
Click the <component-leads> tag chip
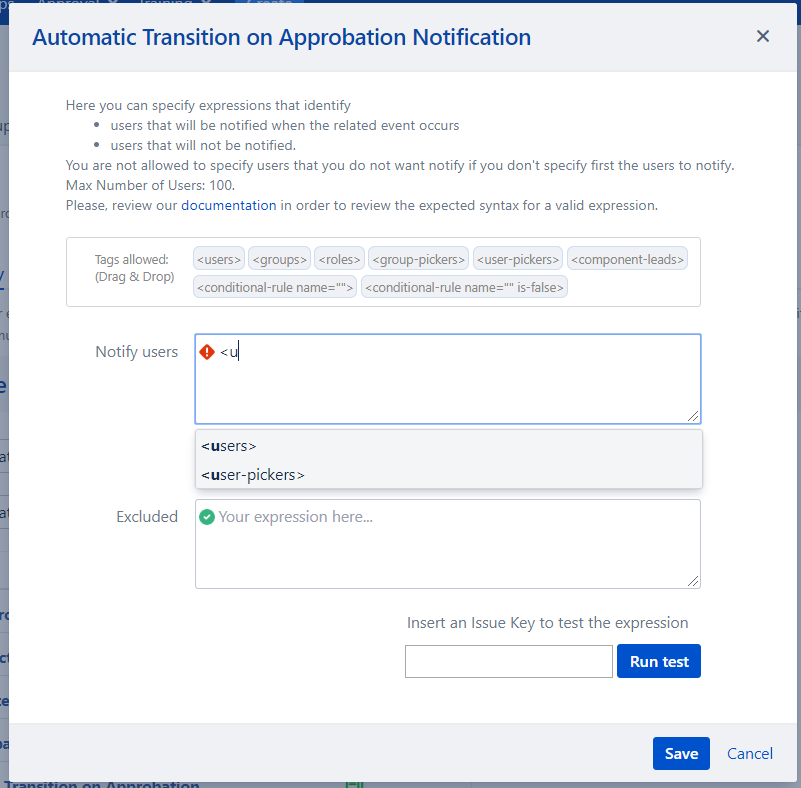click(x=628, y=259)
